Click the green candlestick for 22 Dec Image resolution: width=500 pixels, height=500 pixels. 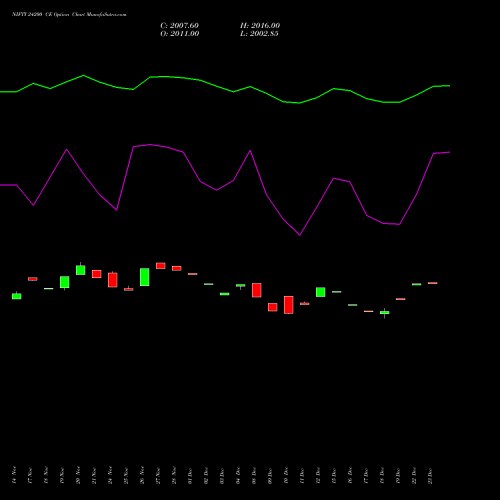[417, 284]
